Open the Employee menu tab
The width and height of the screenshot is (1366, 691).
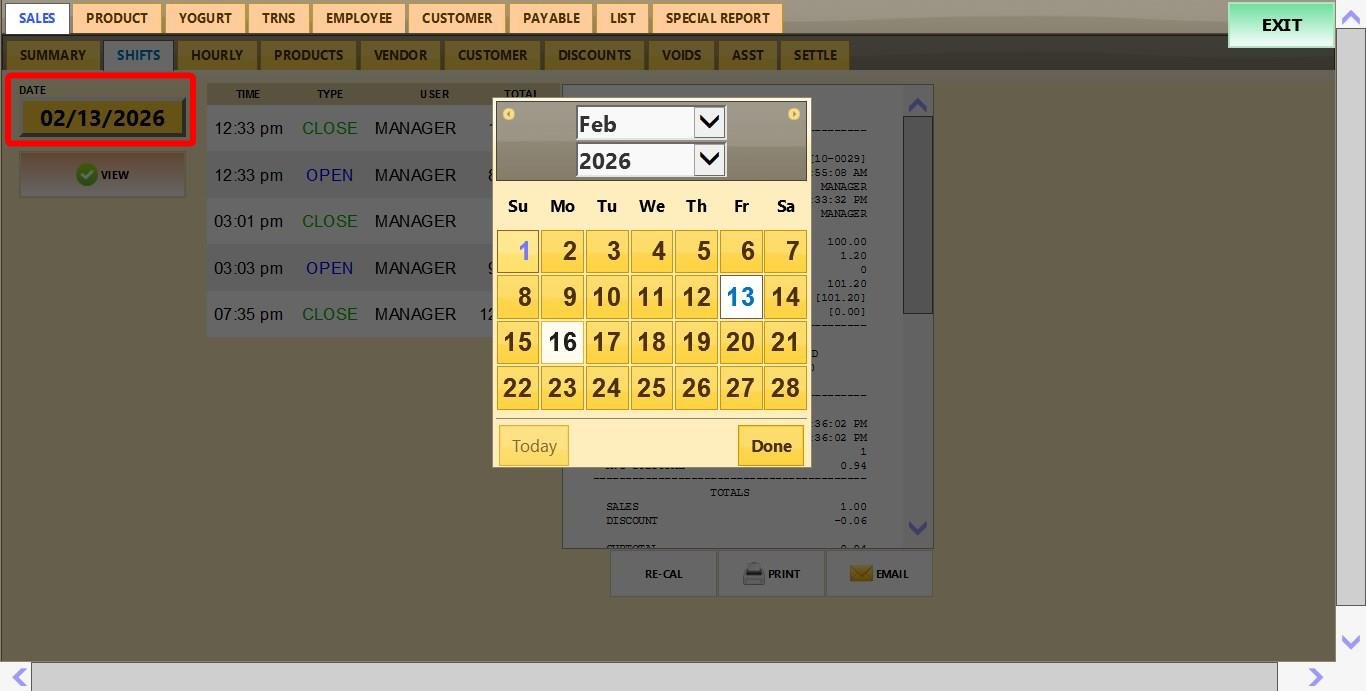(x=358, y=18)
